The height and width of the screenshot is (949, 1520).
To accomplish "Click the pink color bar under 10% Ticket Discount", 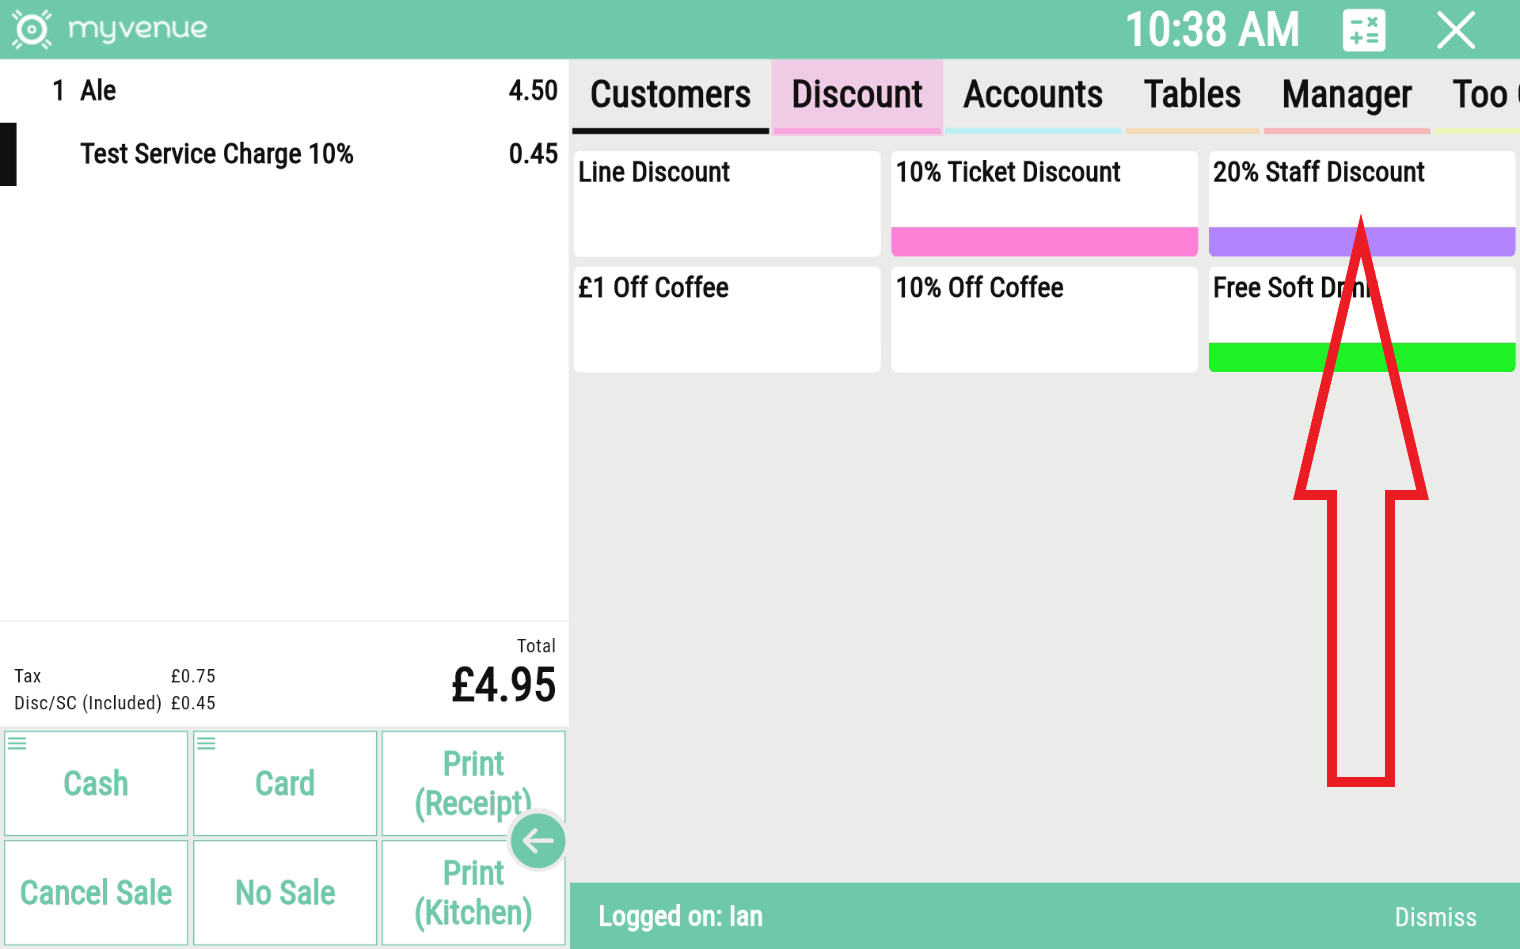I will coord(1044,242).
